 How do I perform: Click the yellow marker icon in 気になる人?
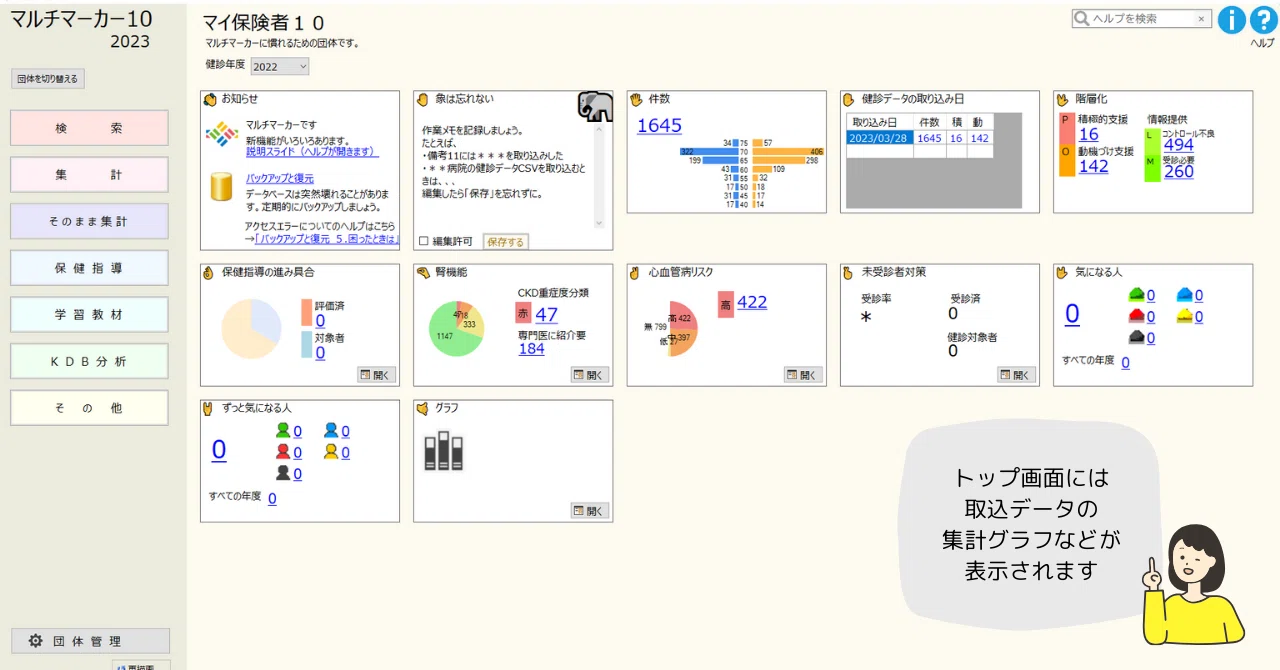[1185, 316]
